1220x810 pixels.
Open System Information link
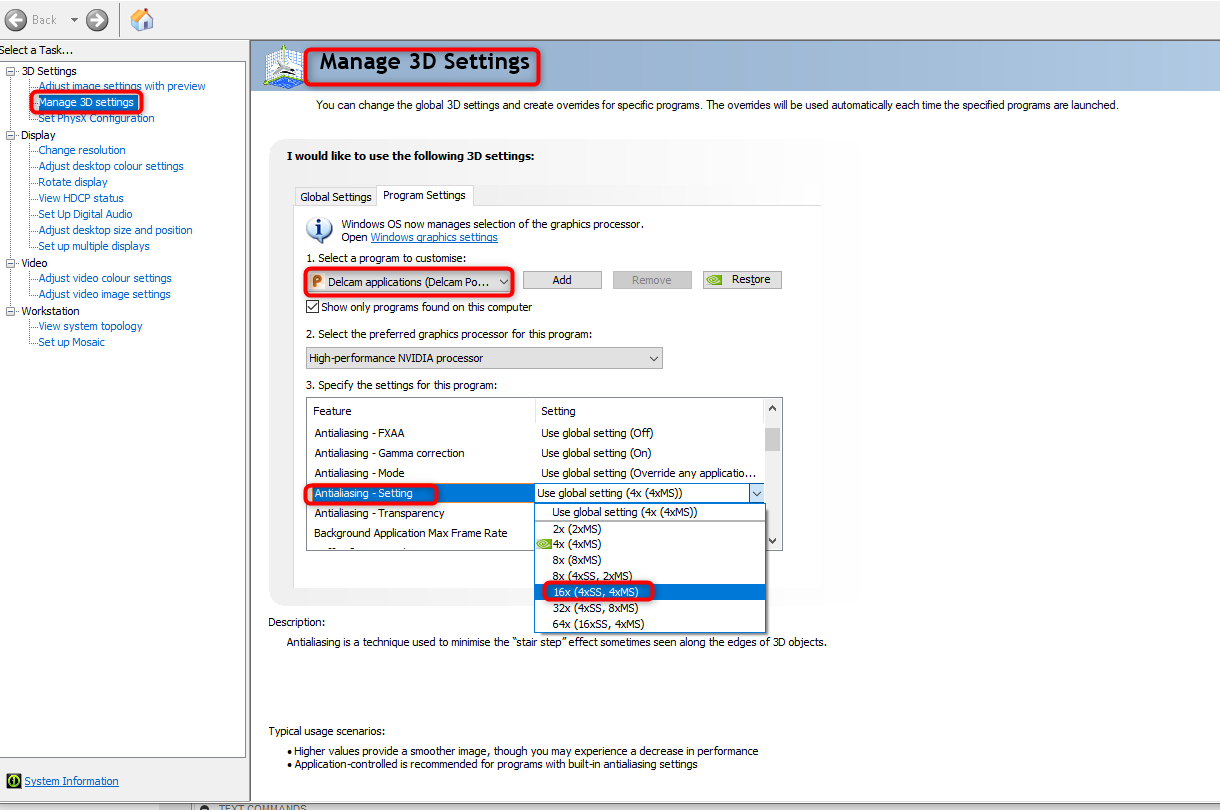[71, 781]
